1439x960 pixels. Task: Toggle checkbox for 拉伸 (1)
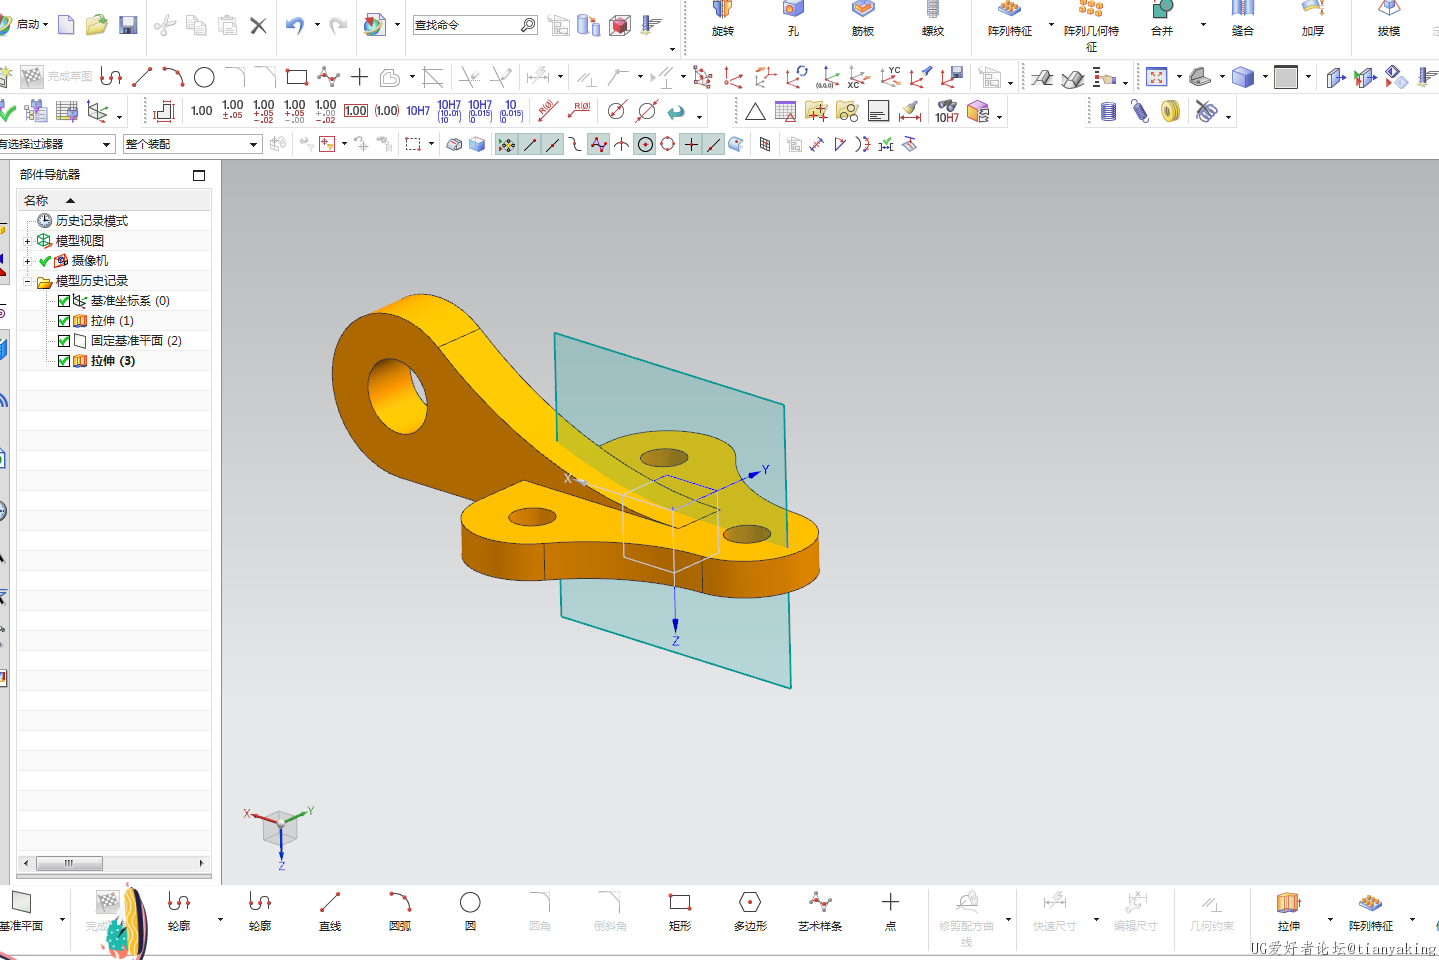click(x=64, y=321)
